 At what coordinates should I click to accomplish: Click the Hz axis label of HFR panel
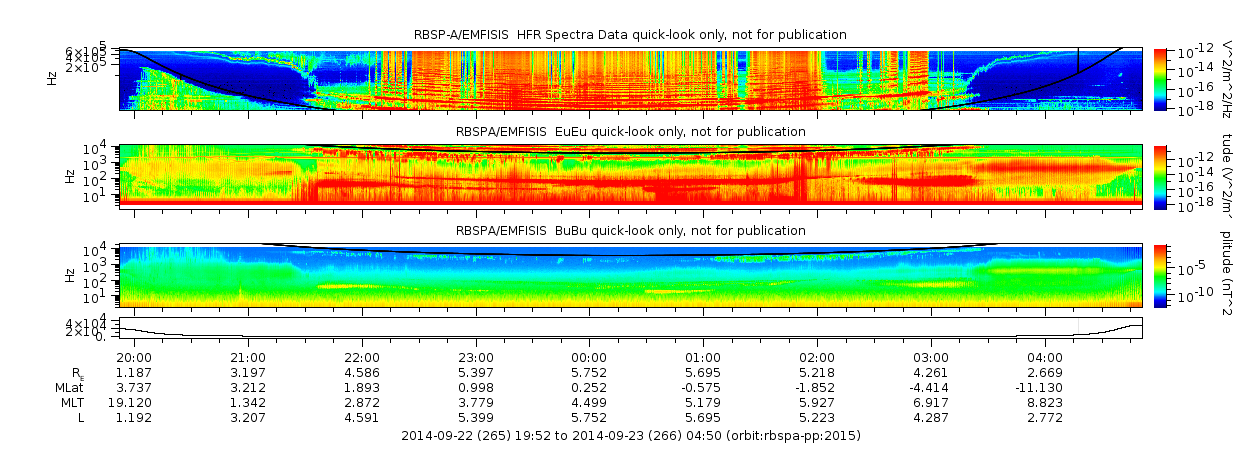click(x=52, y=78)
